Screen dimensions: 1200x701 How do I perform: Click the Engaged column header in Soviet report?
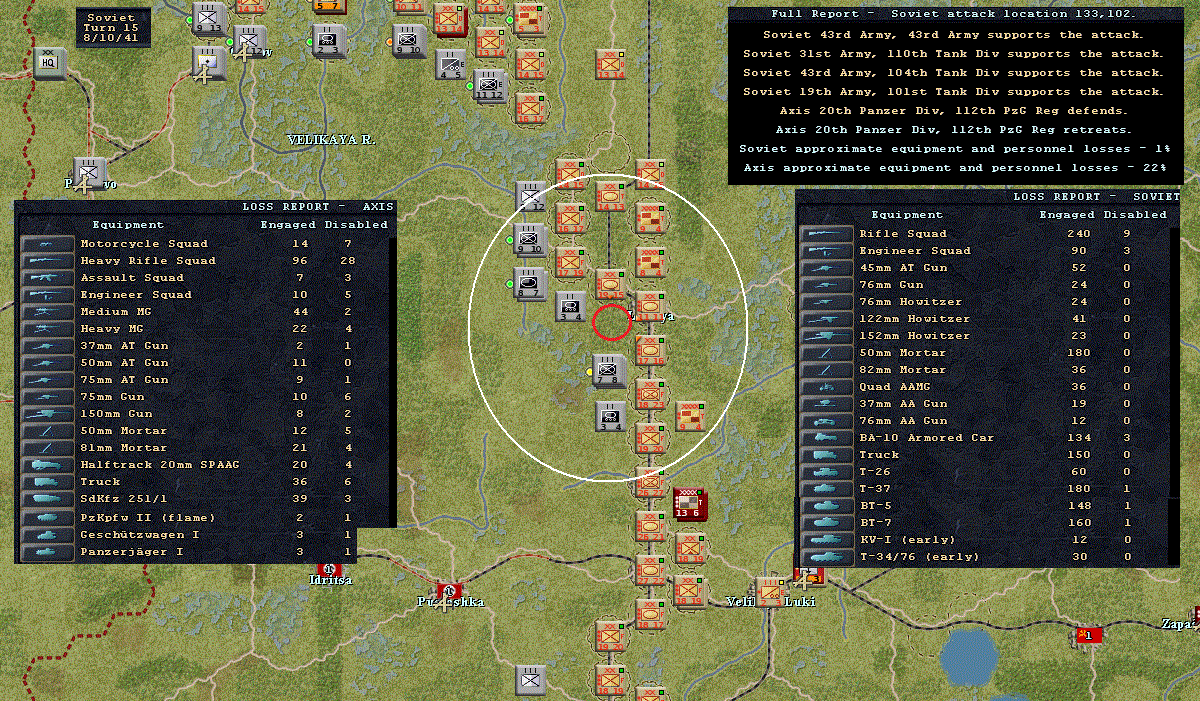pyautogui.click(x=1069, y=215)
